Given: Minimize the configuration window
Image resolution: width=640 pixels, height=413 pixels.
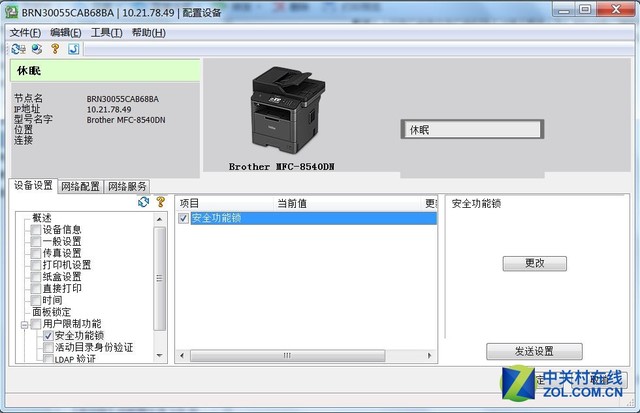Looking at the screenshot, I should (x=564, y=10).
